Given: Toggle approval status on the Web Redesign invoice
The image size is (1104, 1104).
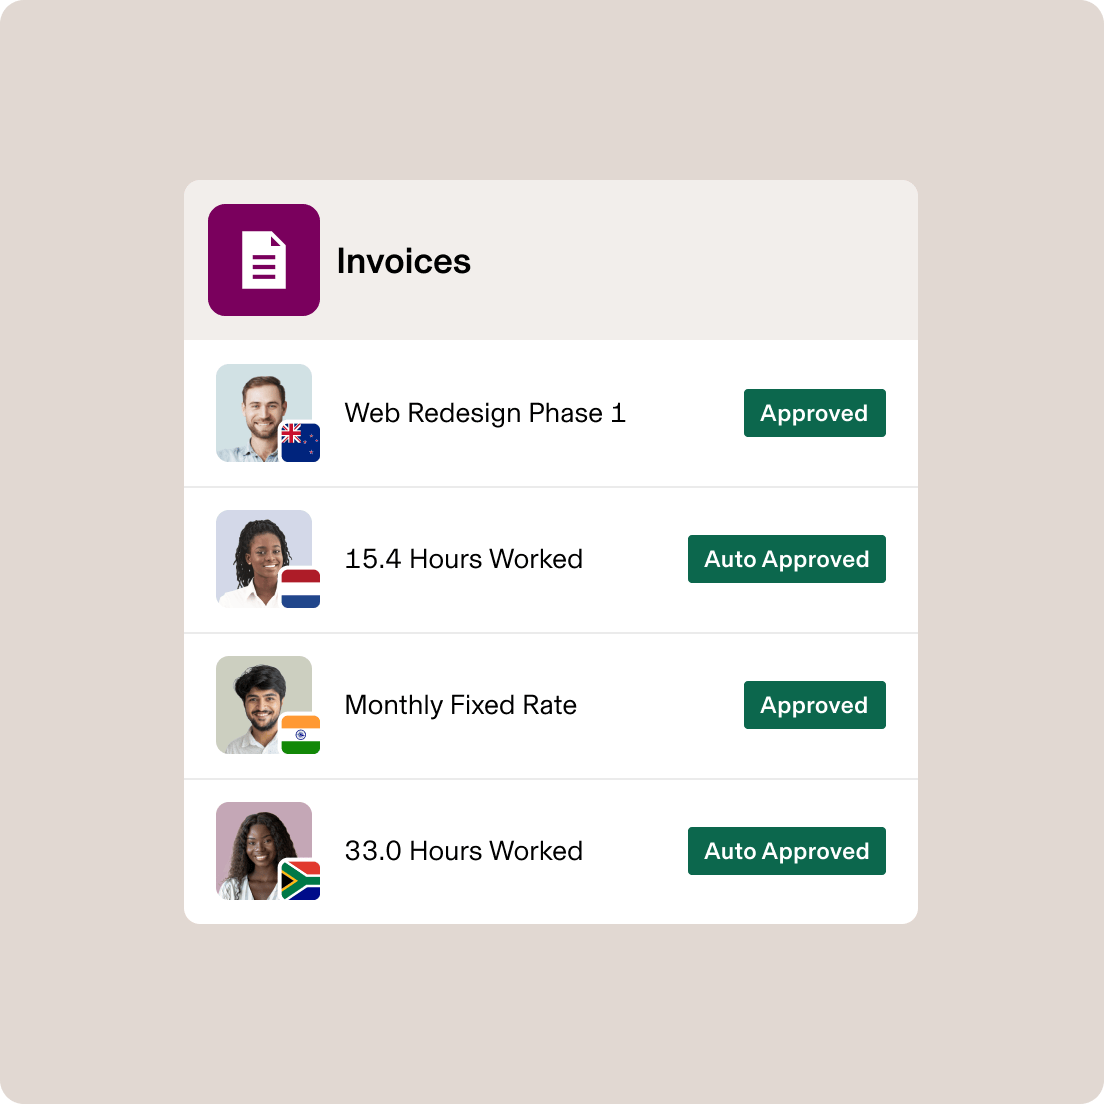Looking at the screenshot, I should click(814, 413).
